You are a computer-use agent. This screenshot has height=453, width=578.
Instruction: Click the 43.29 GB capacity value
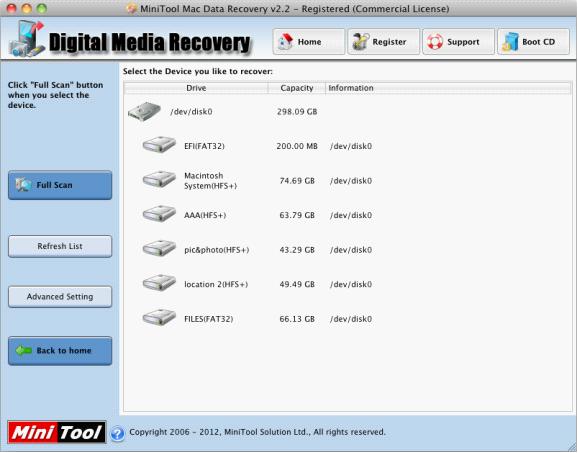tap(297, 250)
